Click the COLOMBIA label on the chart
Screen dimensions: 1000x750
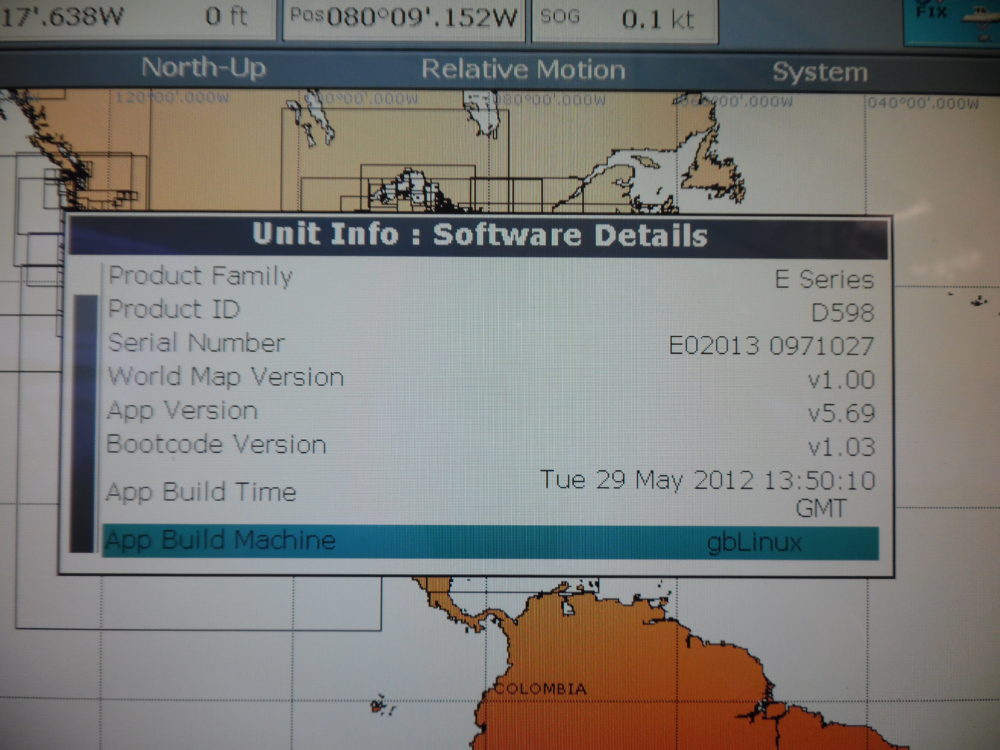click(x=540, y=689)
